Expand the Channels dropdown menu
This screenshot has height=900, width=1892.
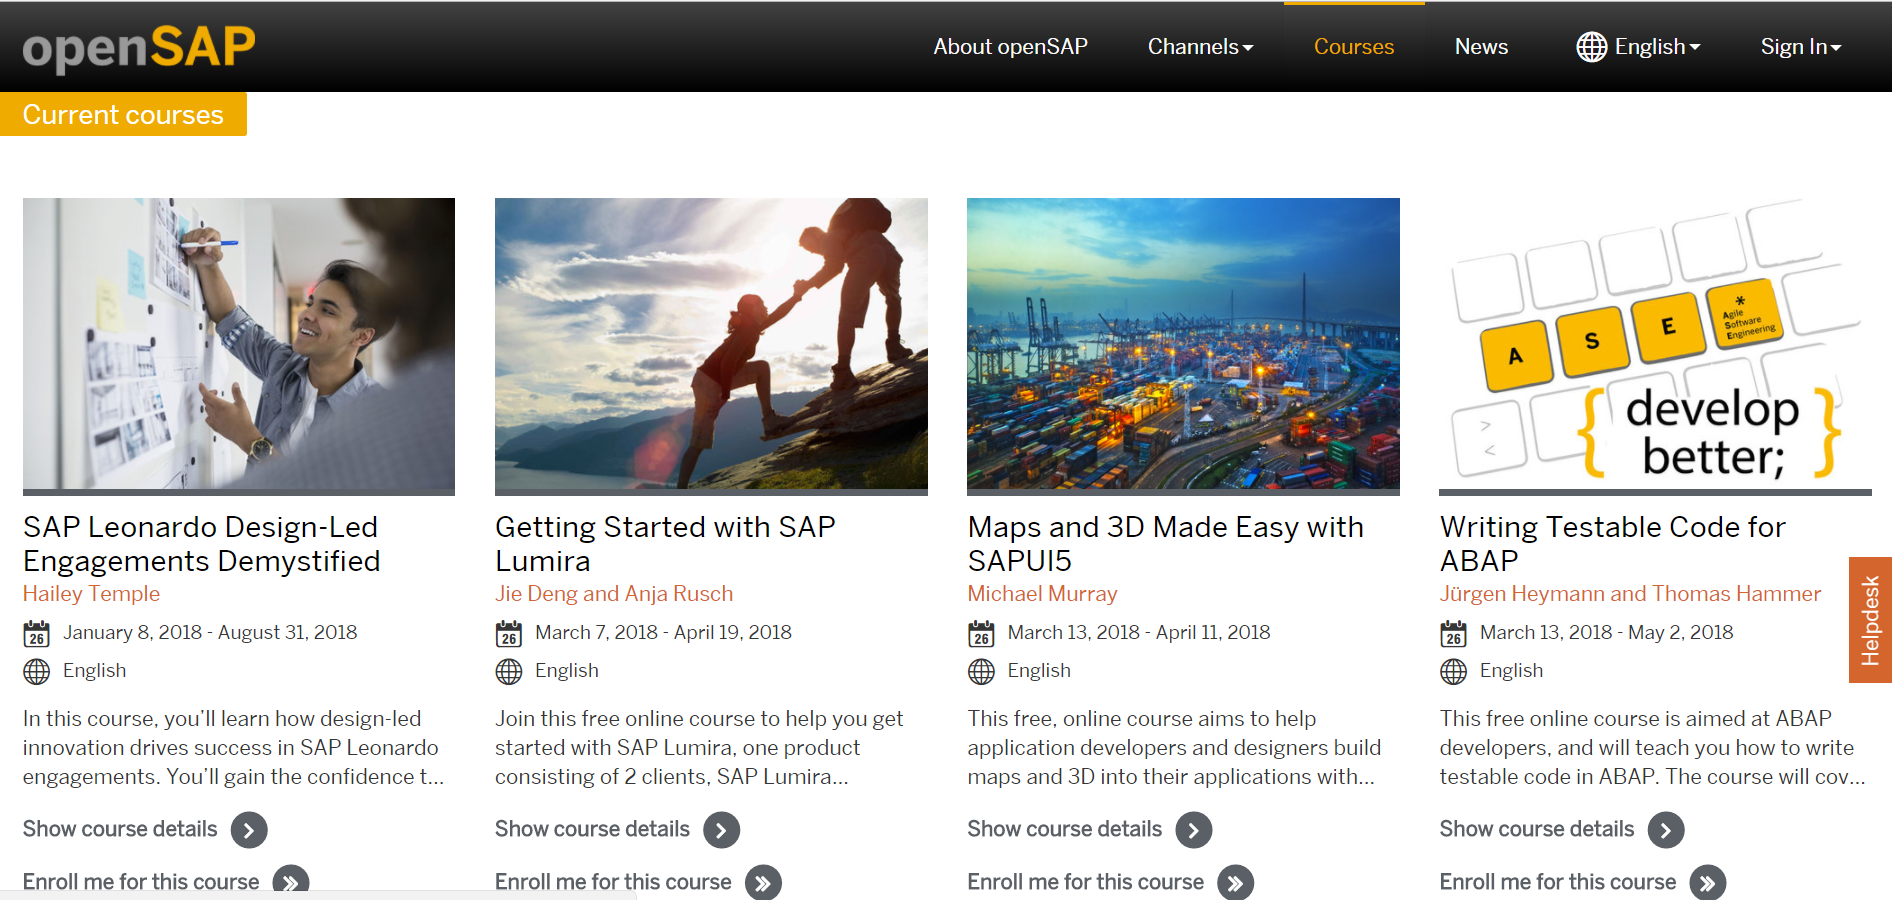tap(1200, 47)
